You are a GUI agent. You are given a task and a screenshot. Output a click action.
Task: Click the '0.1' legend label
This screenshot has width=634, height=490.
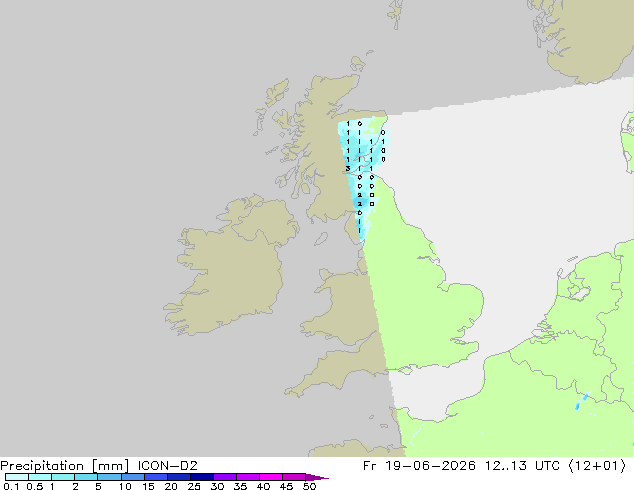[x=11, y=486]
